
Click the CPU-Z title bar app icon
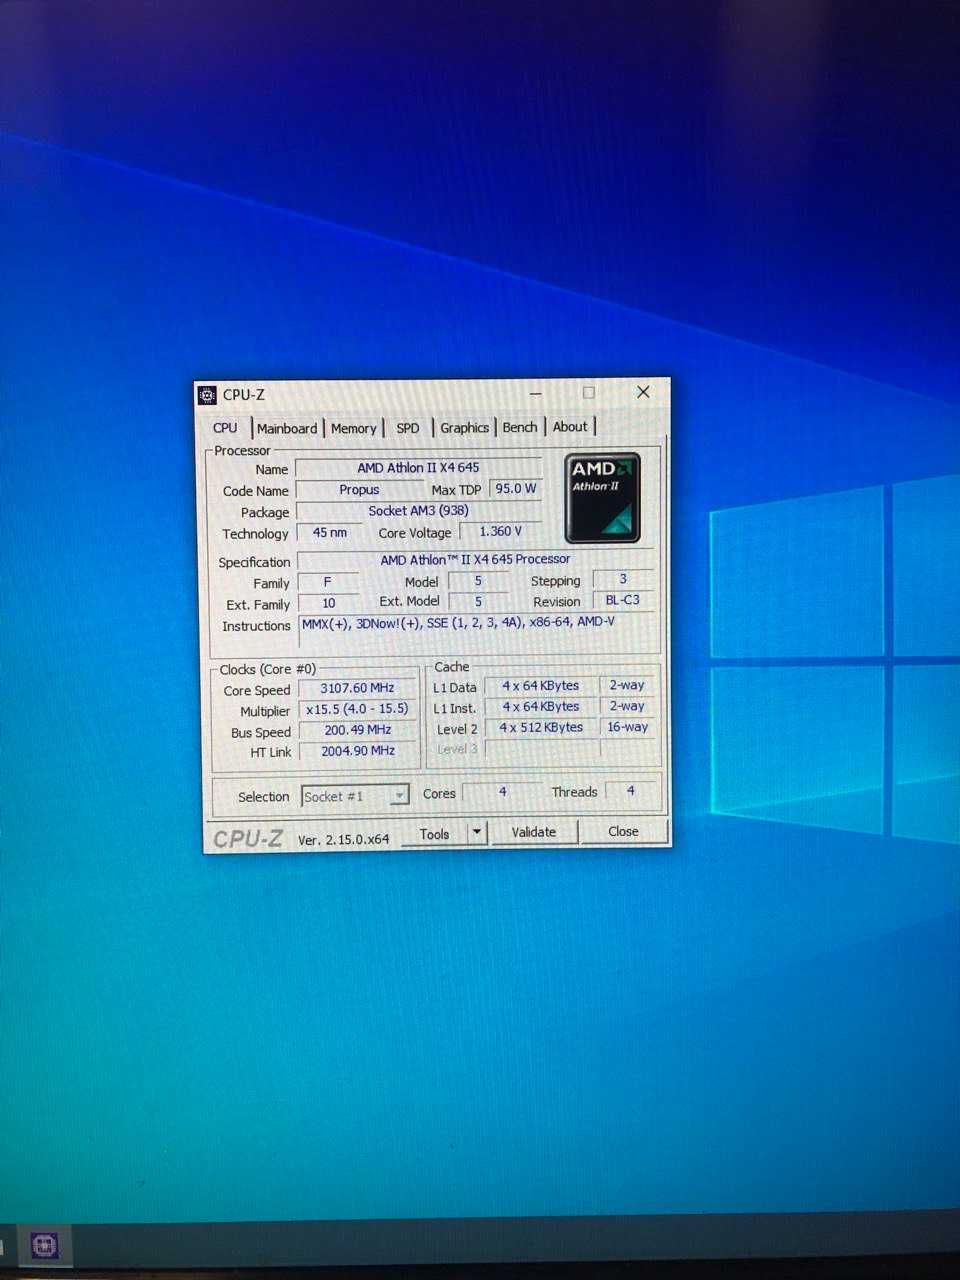pos(207,395)
